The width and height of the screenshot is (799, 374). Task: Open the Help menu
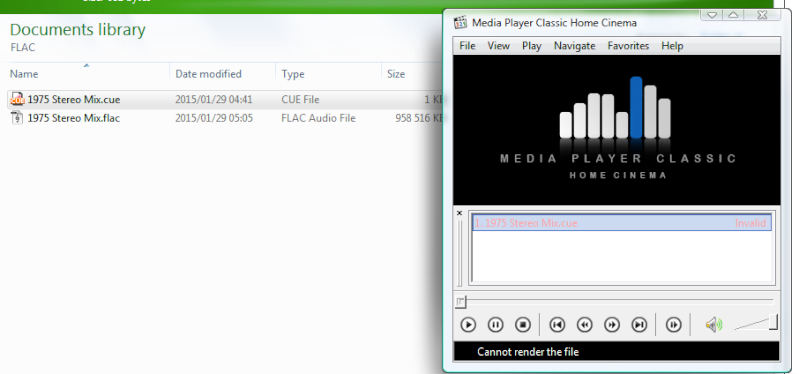coord(672,46)
